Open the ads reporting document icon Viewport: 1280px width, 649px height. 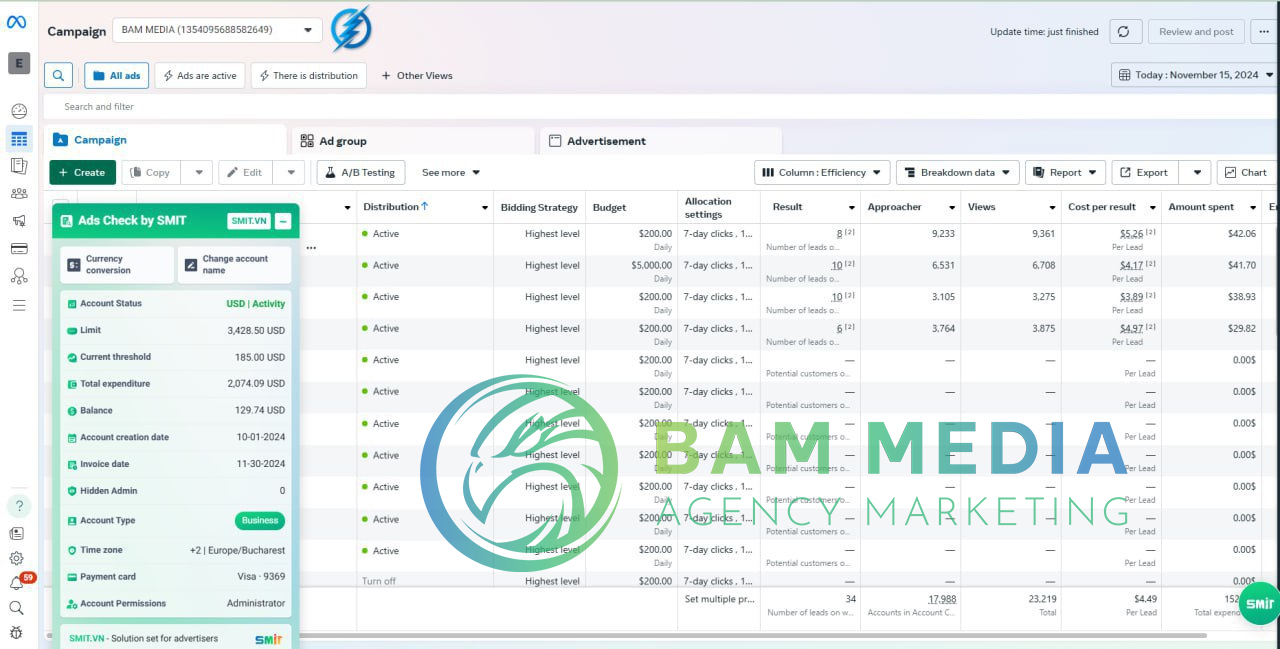point(19,166)
